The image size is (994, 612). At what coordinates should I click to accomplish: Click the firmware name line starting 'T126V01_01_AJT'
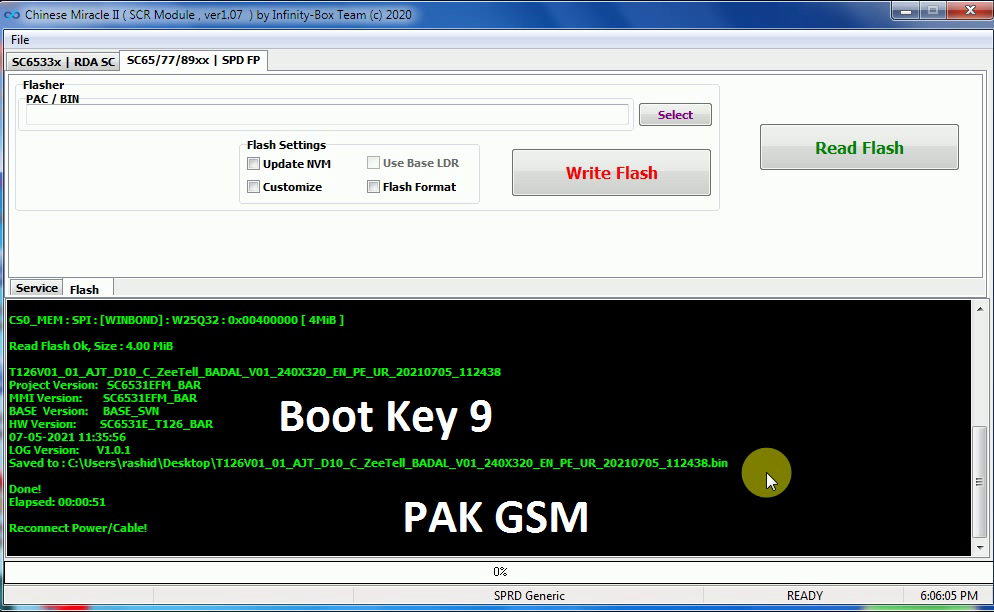pos(255,372)
